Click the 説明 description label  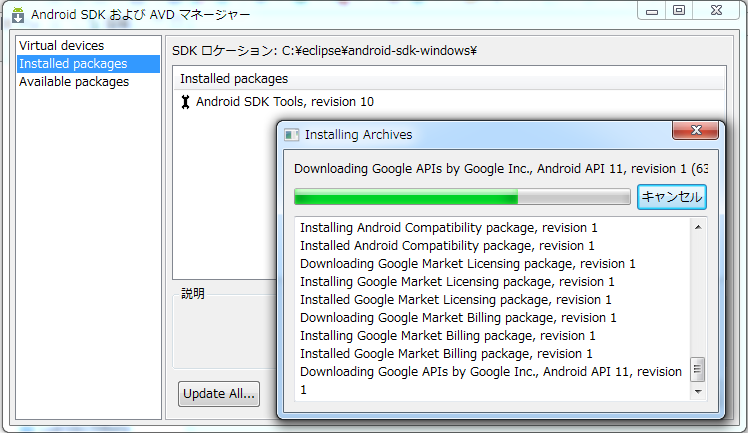coord(193,293)
